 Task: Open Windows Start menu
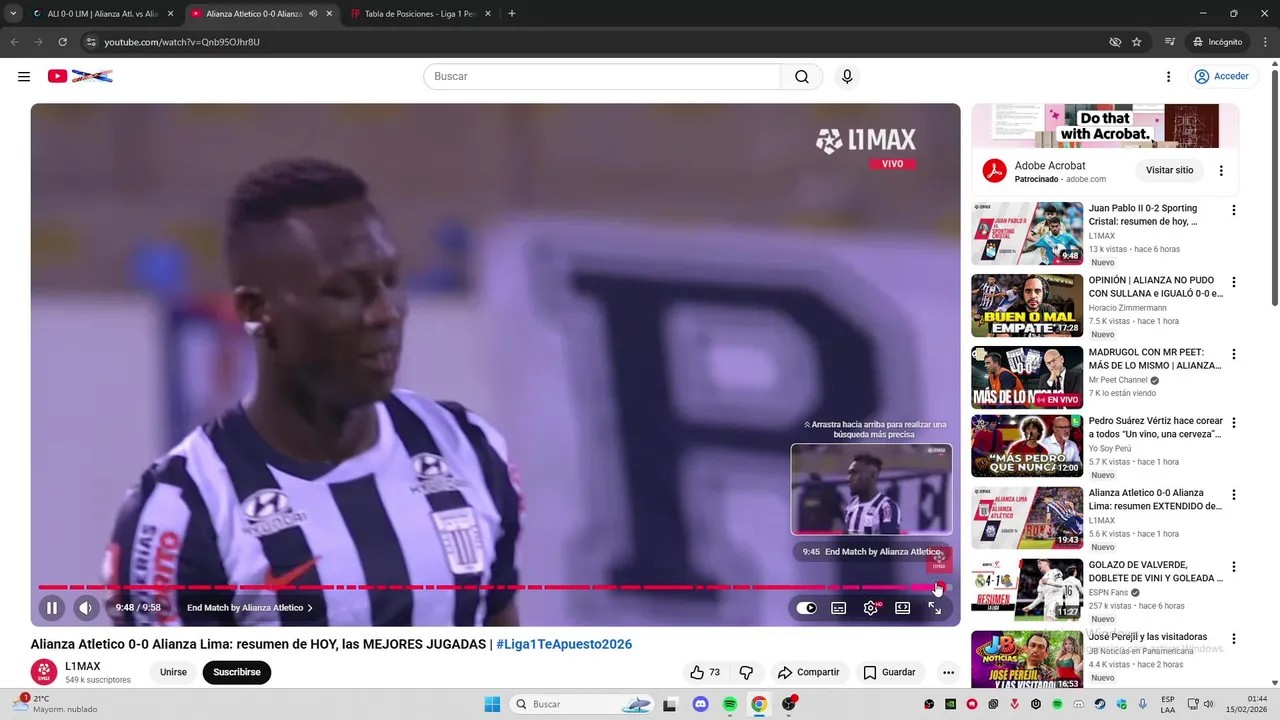click(x=492, y=704)
